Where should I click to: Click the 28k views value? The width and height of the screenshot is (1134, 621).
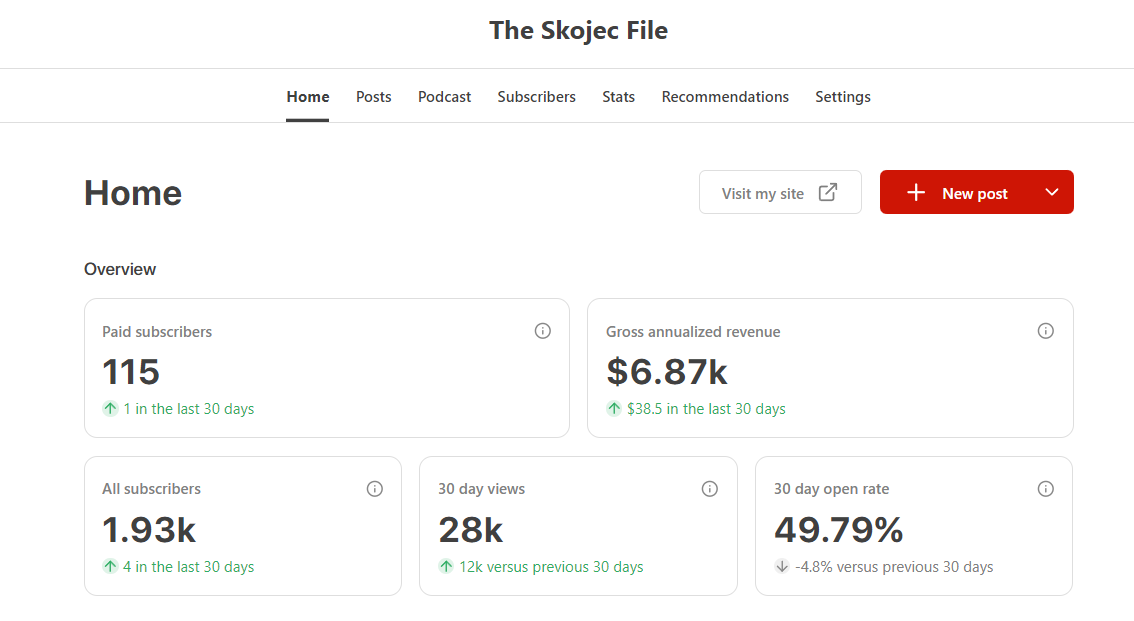coord(471,530)
